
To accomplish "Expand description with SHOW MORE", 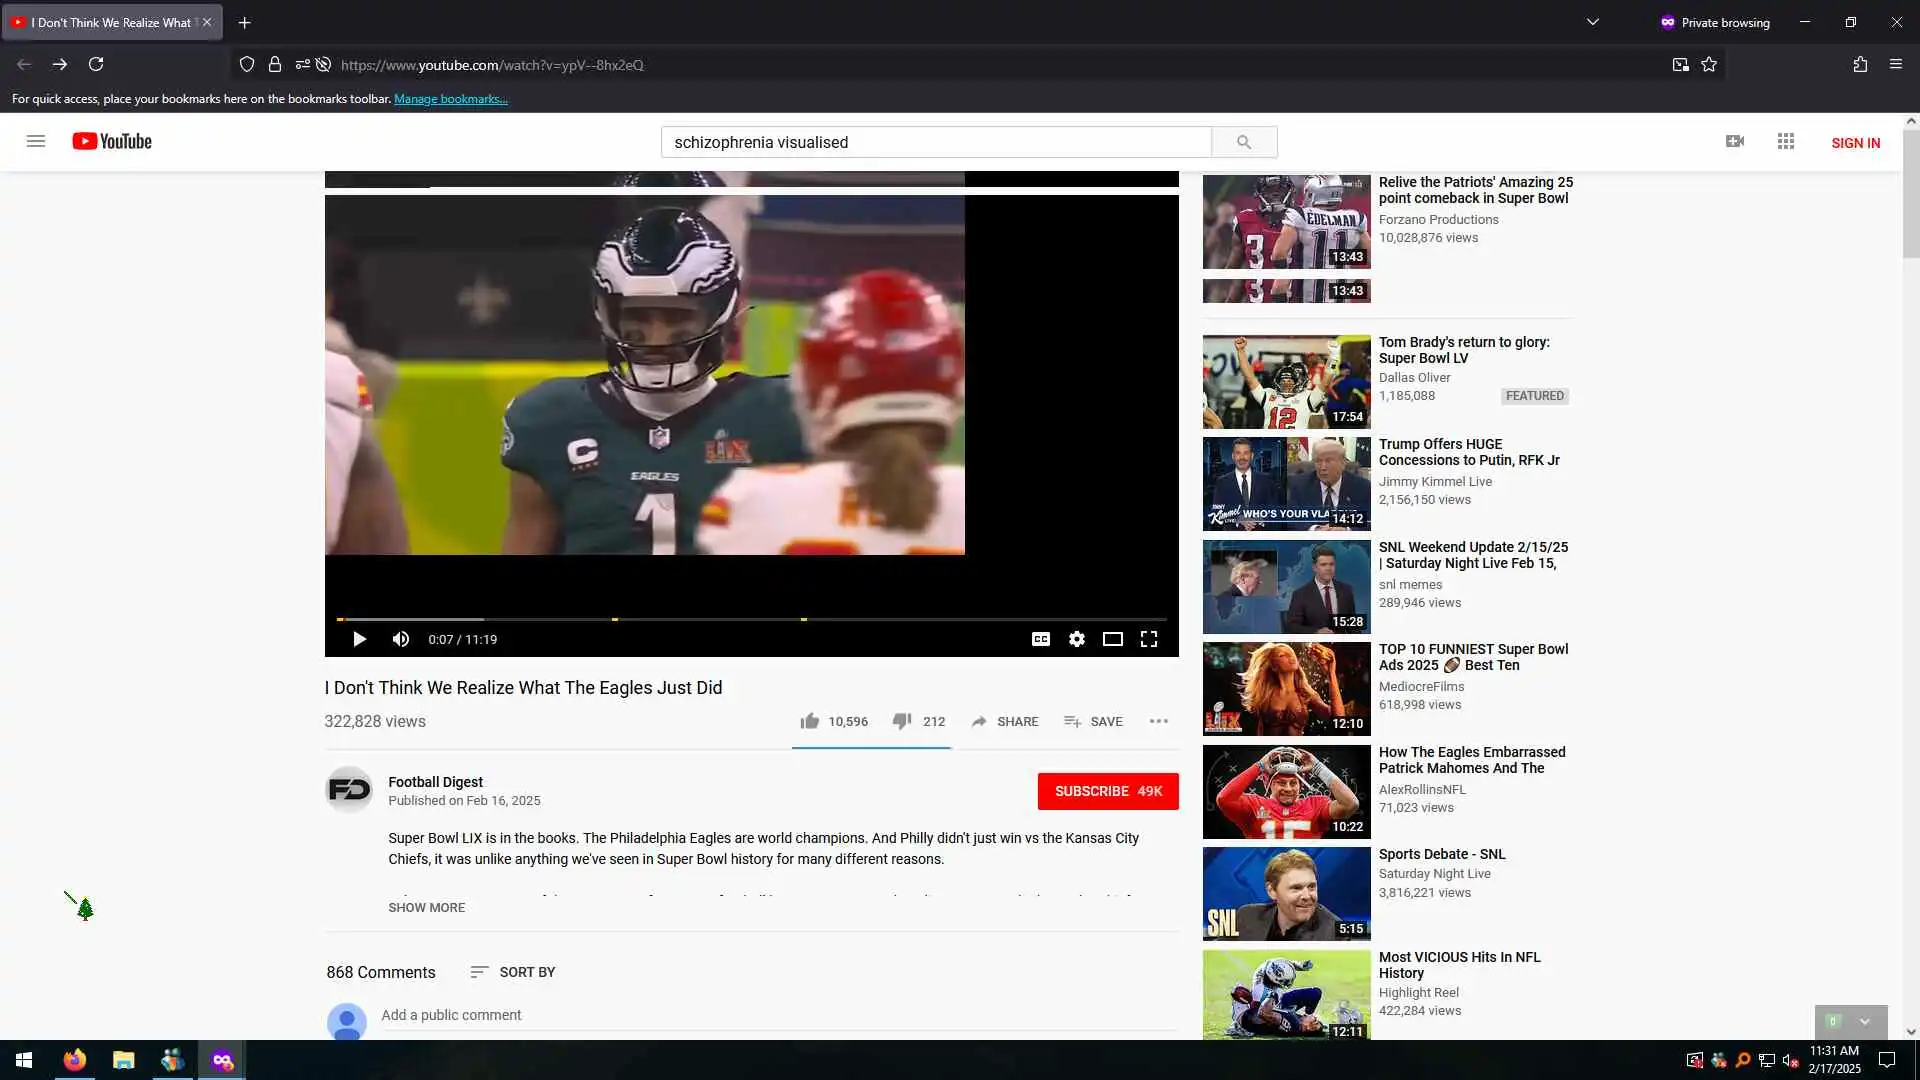I will (x=427, y=908).
